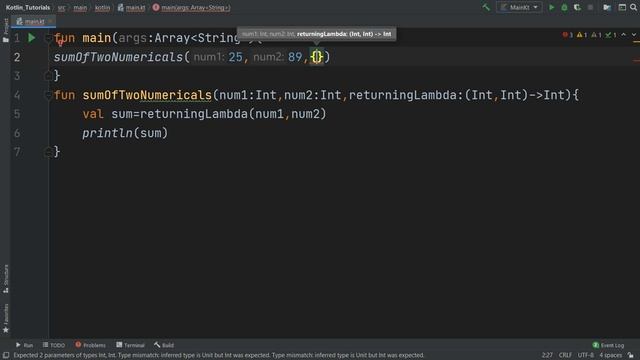
Task: Click the error stripe mark on right scrollbar
Action: 636,60
